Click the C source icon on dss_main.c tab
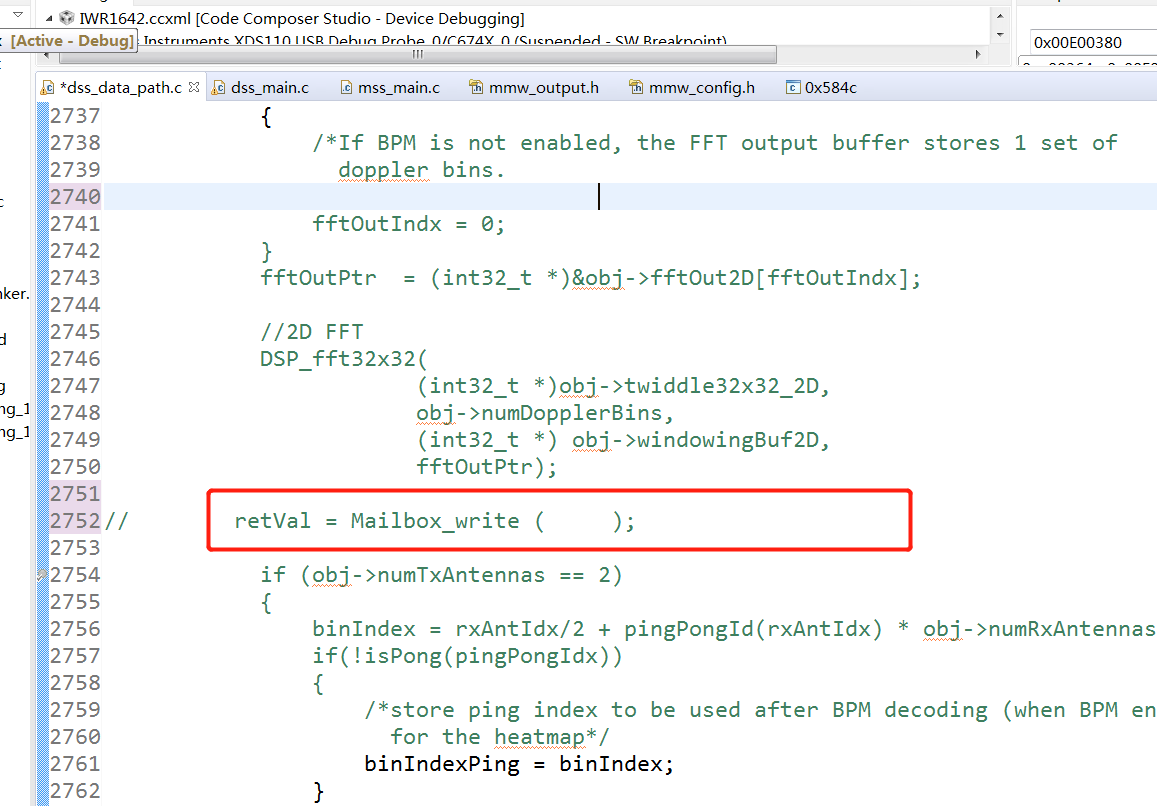1157x806 pixels. coord(220,87)
